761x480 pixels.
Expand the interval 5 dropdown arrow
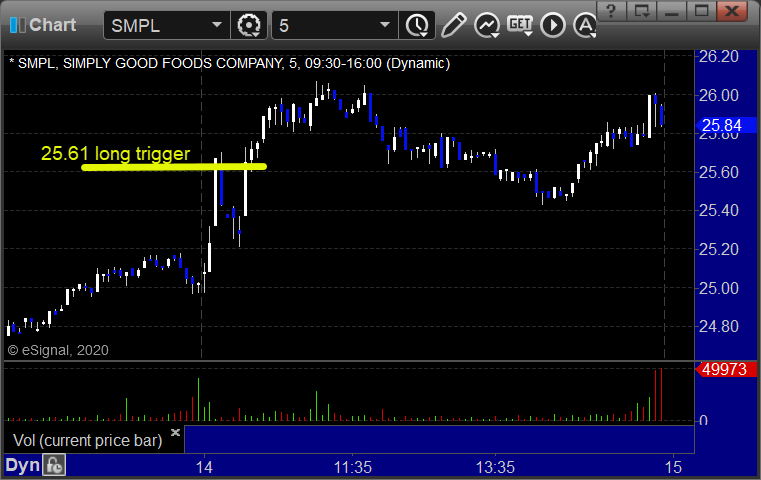pyautogui.click(x=384, y=25)
